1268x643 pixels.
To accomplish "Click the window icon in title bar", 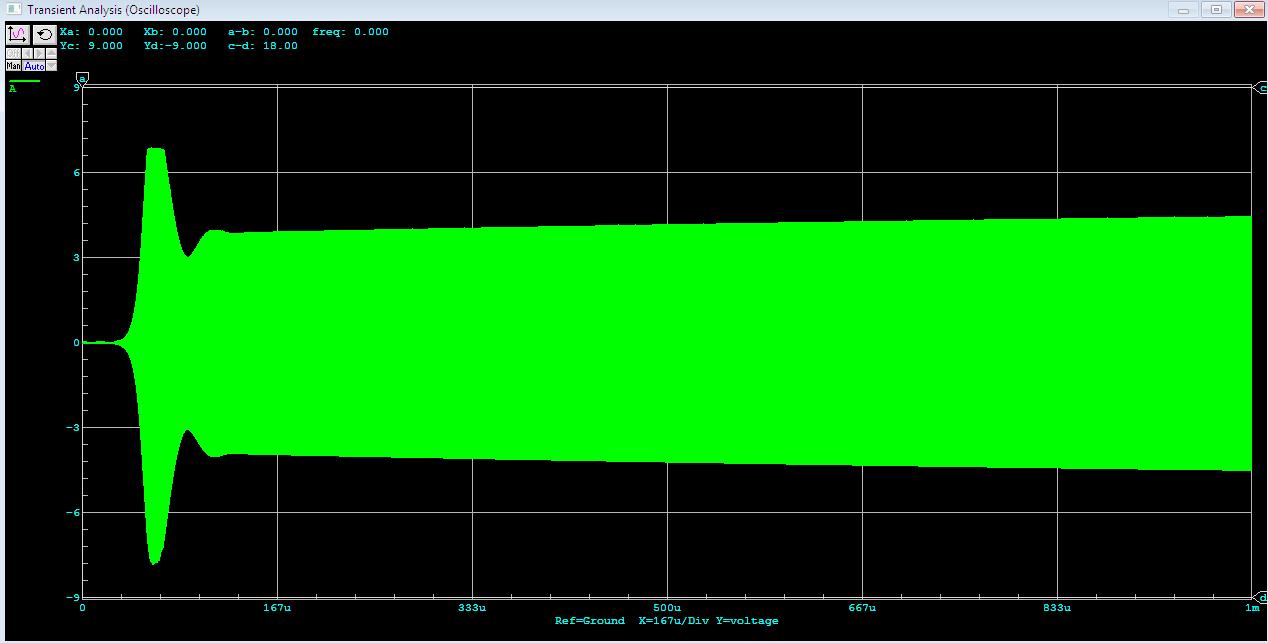I will [13, 10].
